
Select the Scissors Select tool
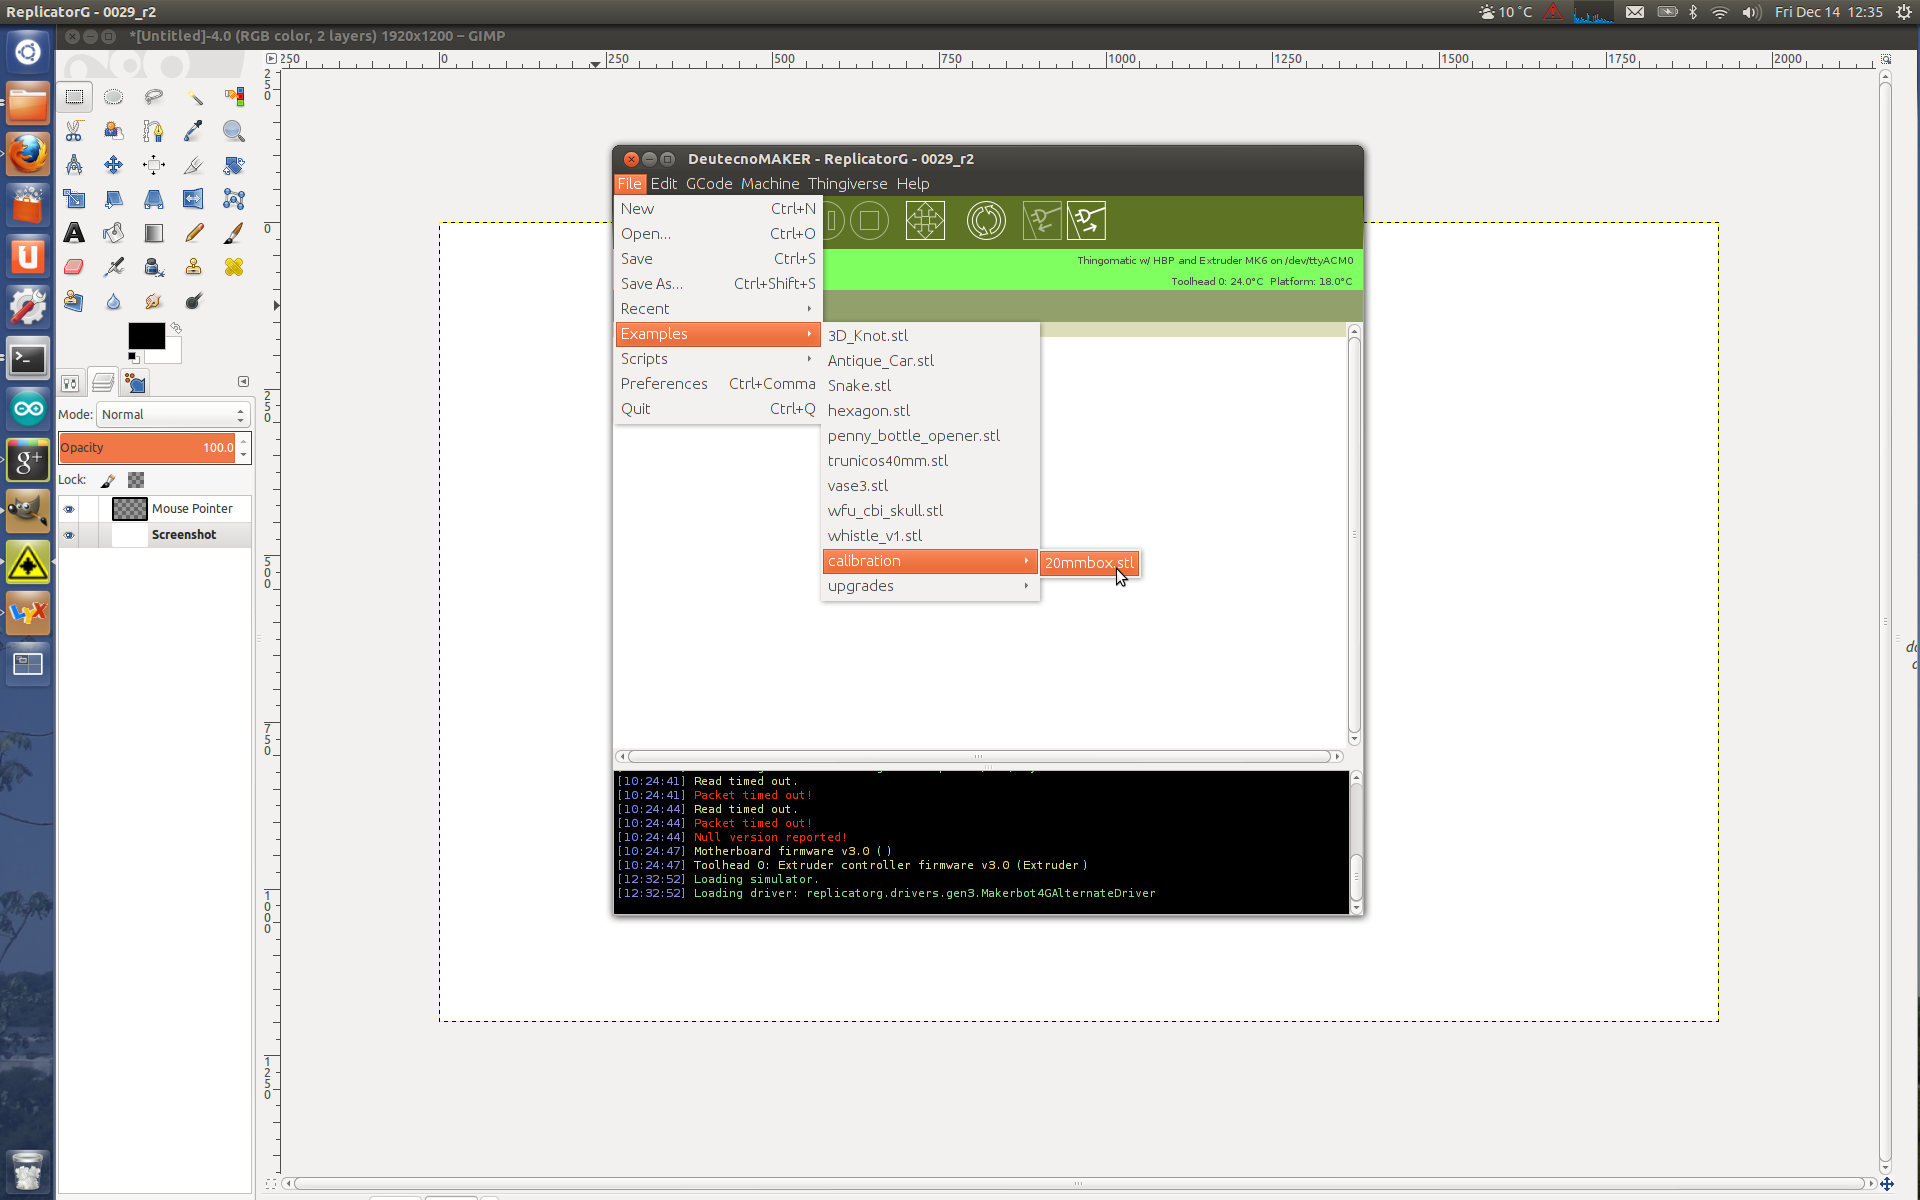(74, 131)
